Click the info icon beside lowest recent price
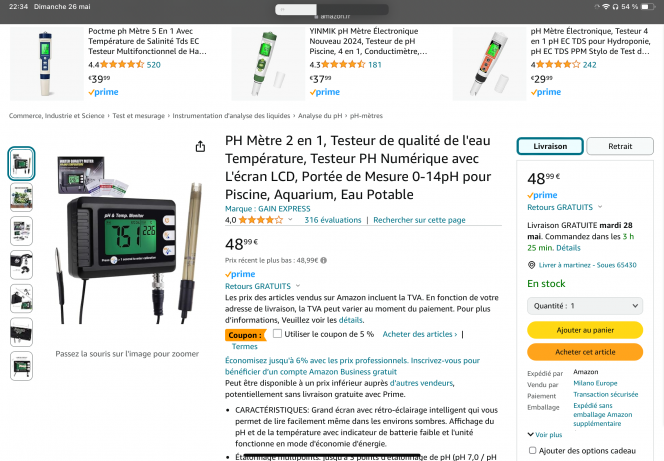 [x=324, y=260]
